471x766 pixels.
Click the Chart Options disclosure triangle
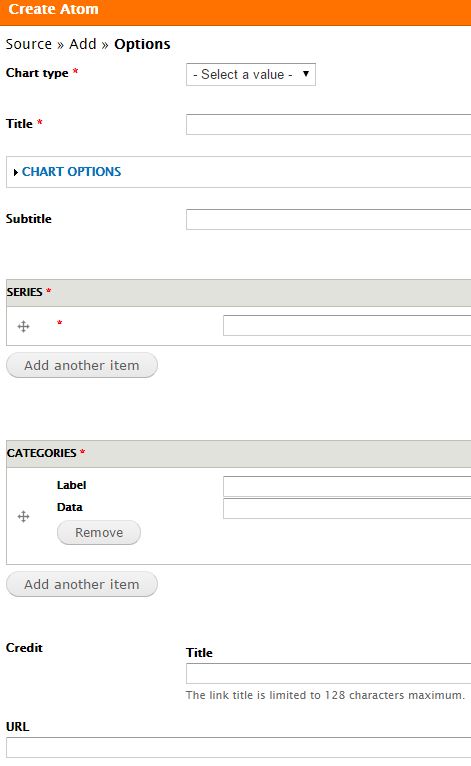(16, 172)
